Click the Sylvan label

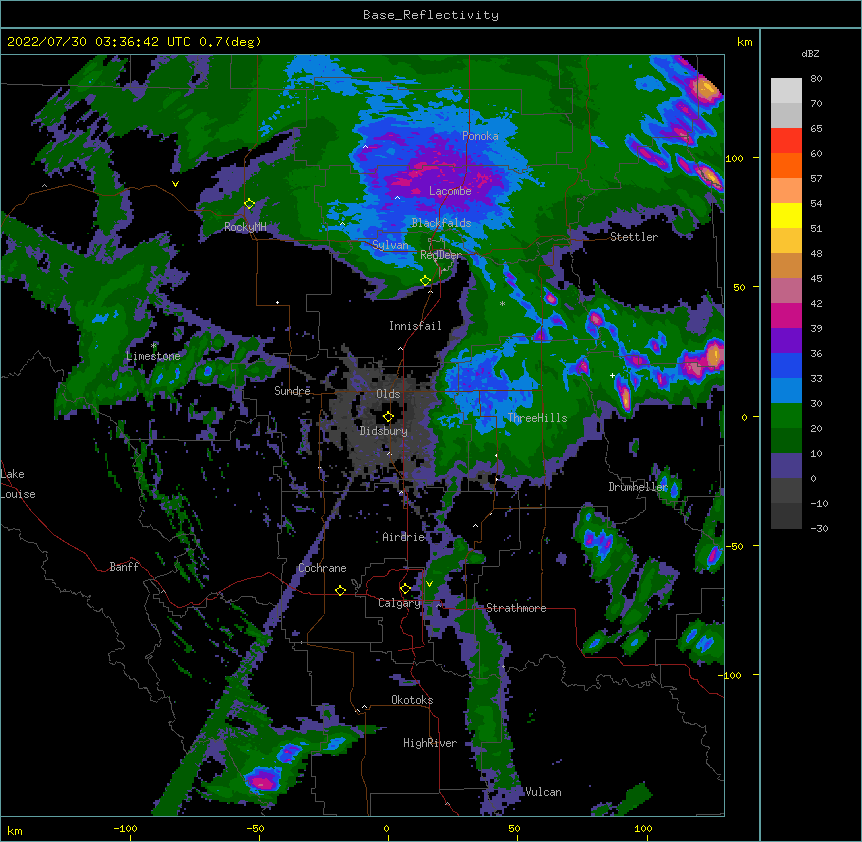pos(390,245)
